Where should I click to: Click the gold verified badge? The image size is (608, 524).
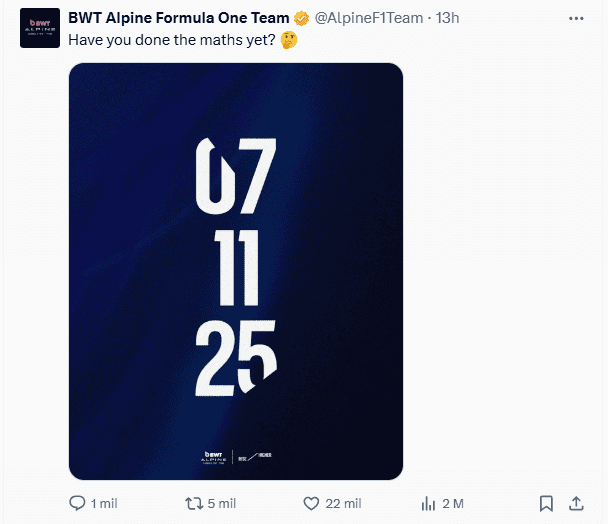[x=300, y=19]
